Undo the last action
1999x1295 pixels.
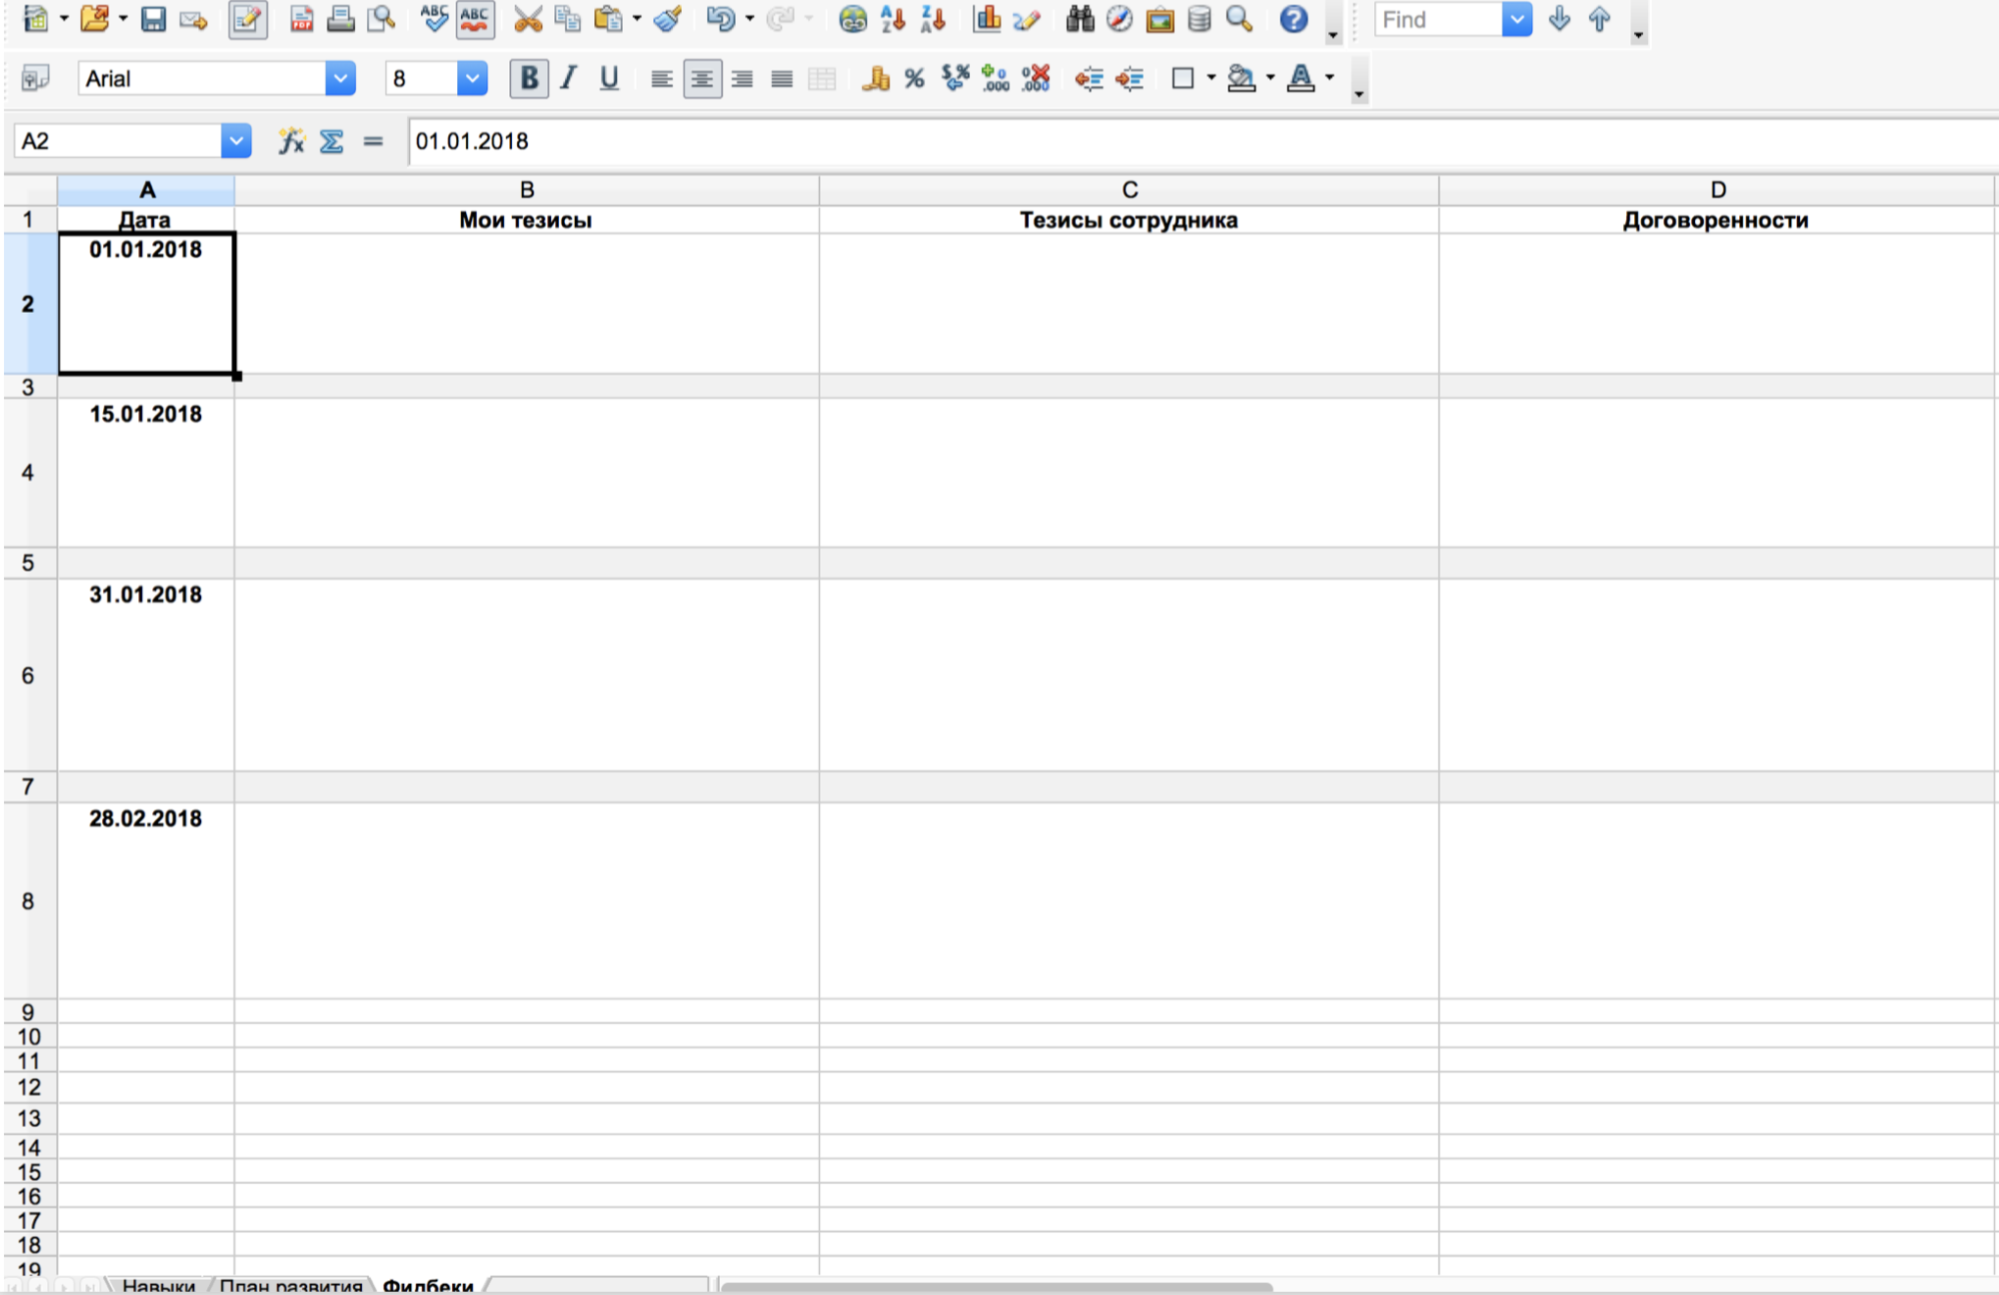tap(720, 19)
